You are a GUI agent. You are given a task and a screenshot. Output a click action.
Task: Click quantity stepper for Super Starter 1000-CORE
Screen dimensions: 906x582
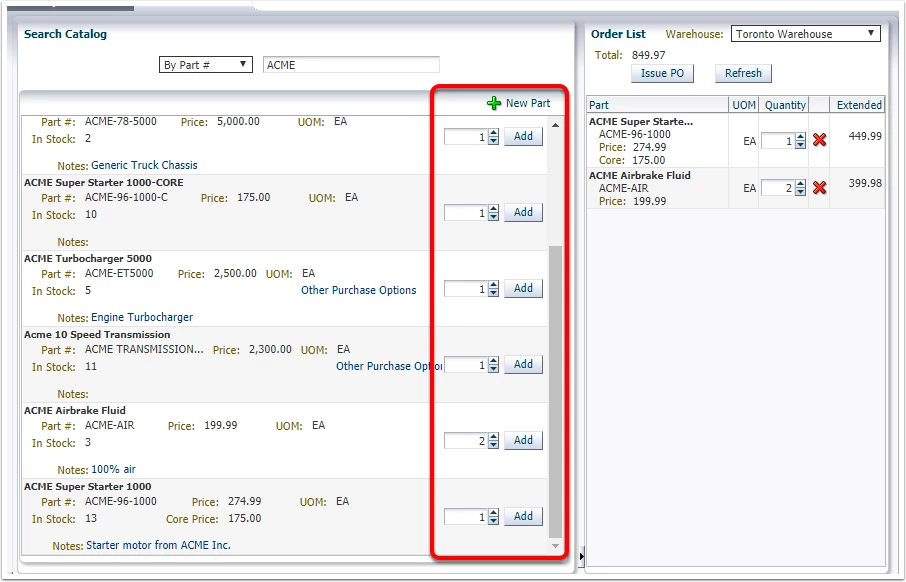(x=493, y=213)
